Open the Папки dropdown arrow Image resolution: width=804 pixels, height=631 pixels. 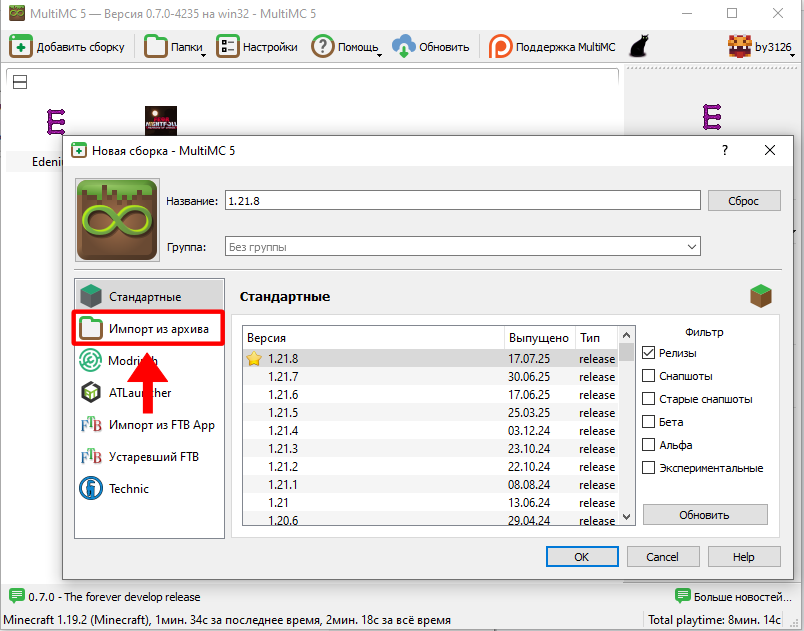(203, 55)
